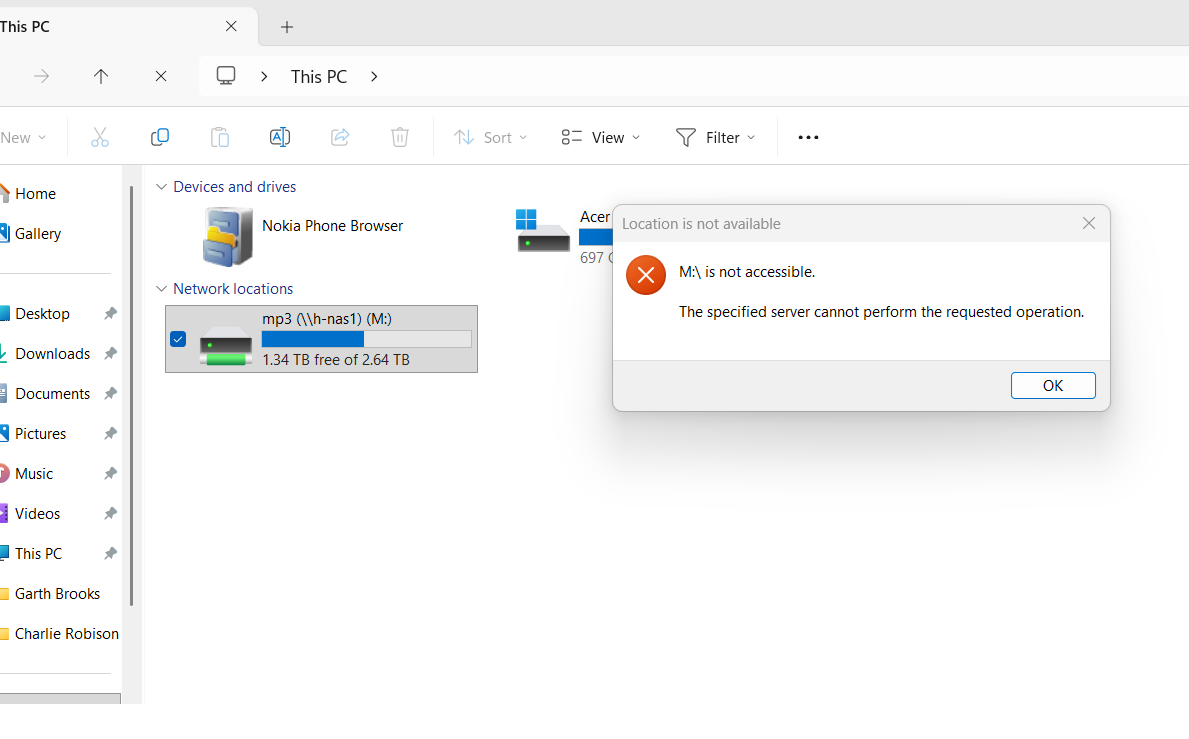Click the Share icon in toolbar

pos(340,138)
